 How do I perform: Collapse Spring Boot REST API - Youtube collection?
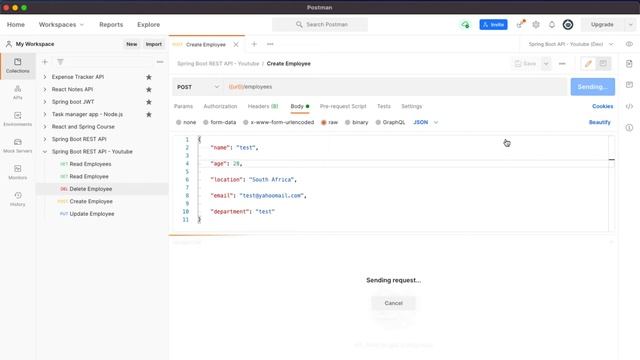point(45,152)
